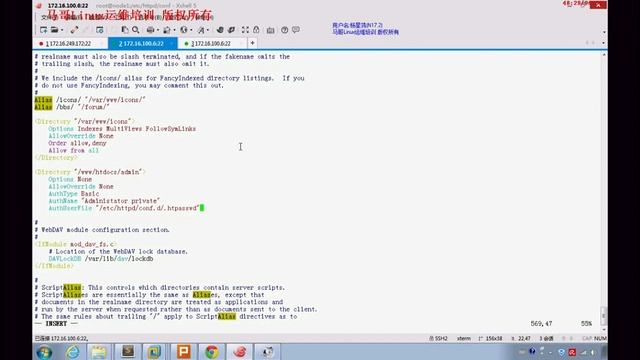This screenshot has width=640, height=360.
Task: Click the copy-paste clipboard icon
Action: [125, 30]
